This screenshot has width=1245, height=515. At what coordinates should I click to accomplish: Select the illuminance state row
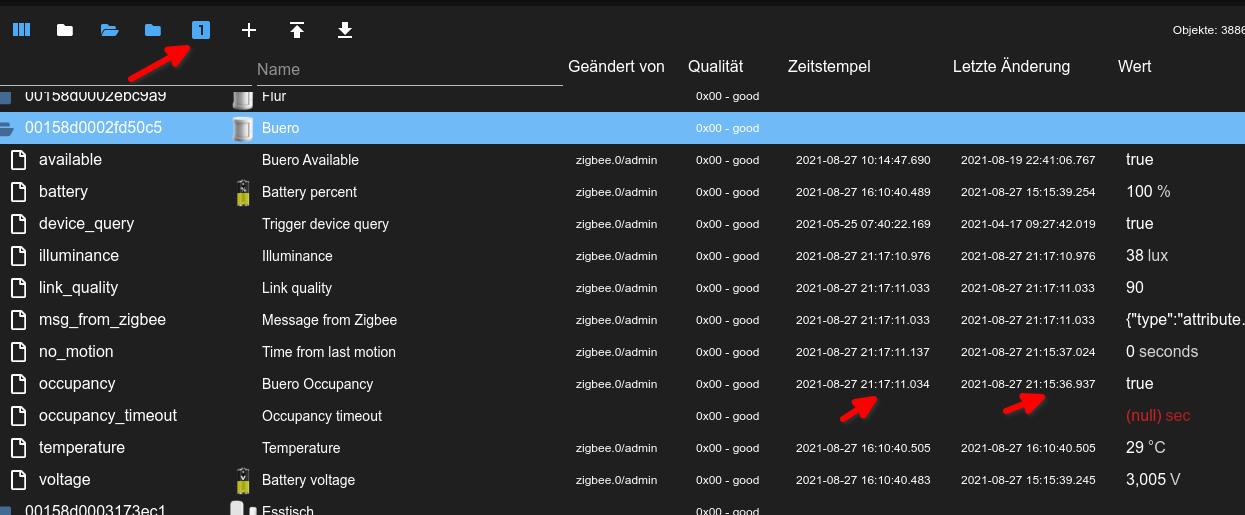79,256
